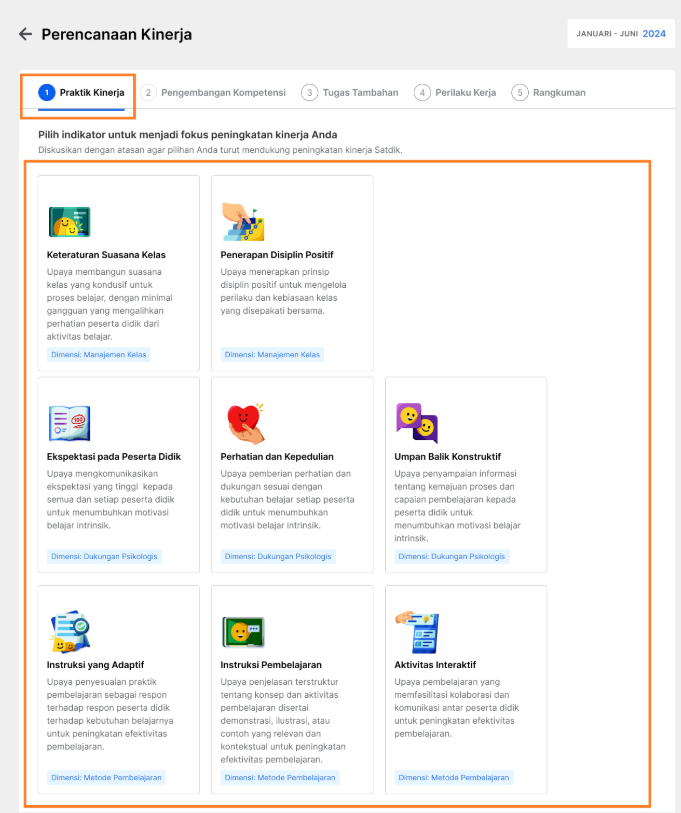Click the Aktivitas Interaktif description text

point(456,708)
